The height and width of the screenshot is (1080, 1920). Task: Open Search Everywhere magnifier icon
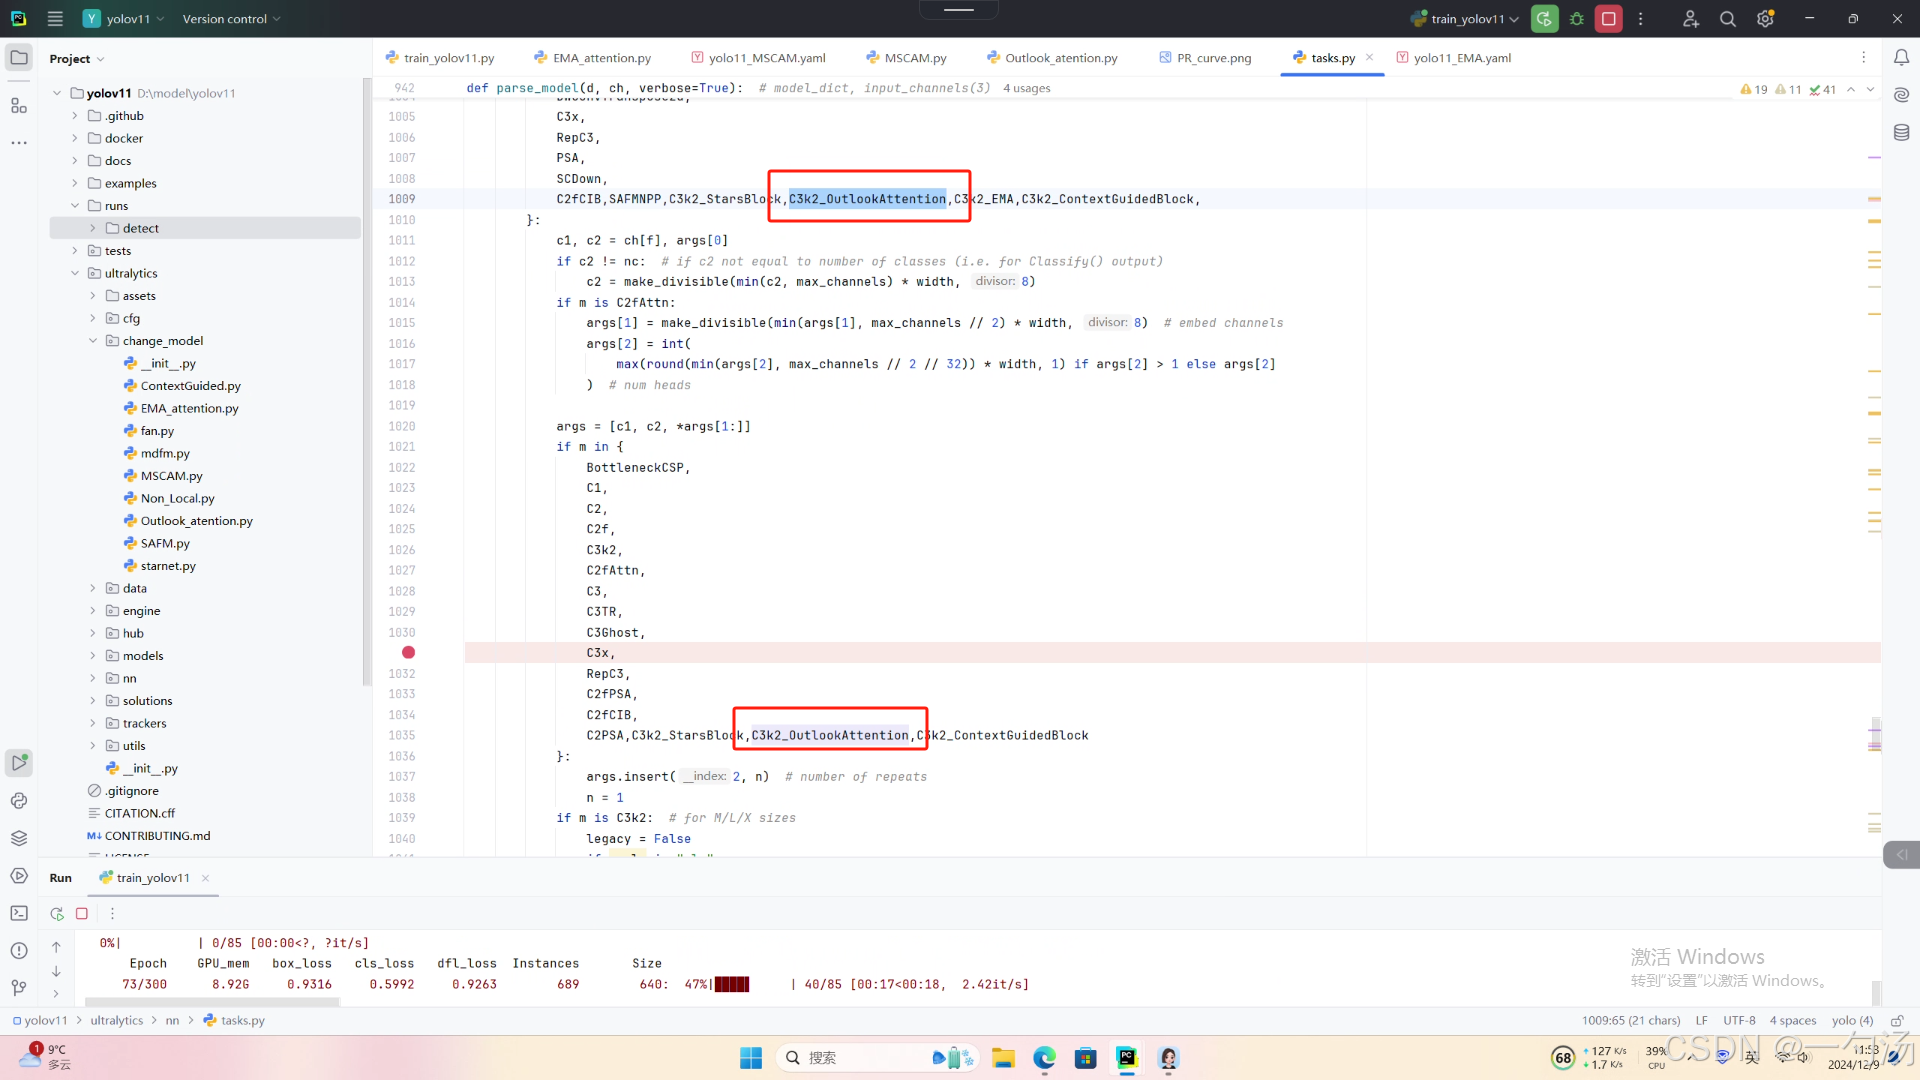(1727, 19)
